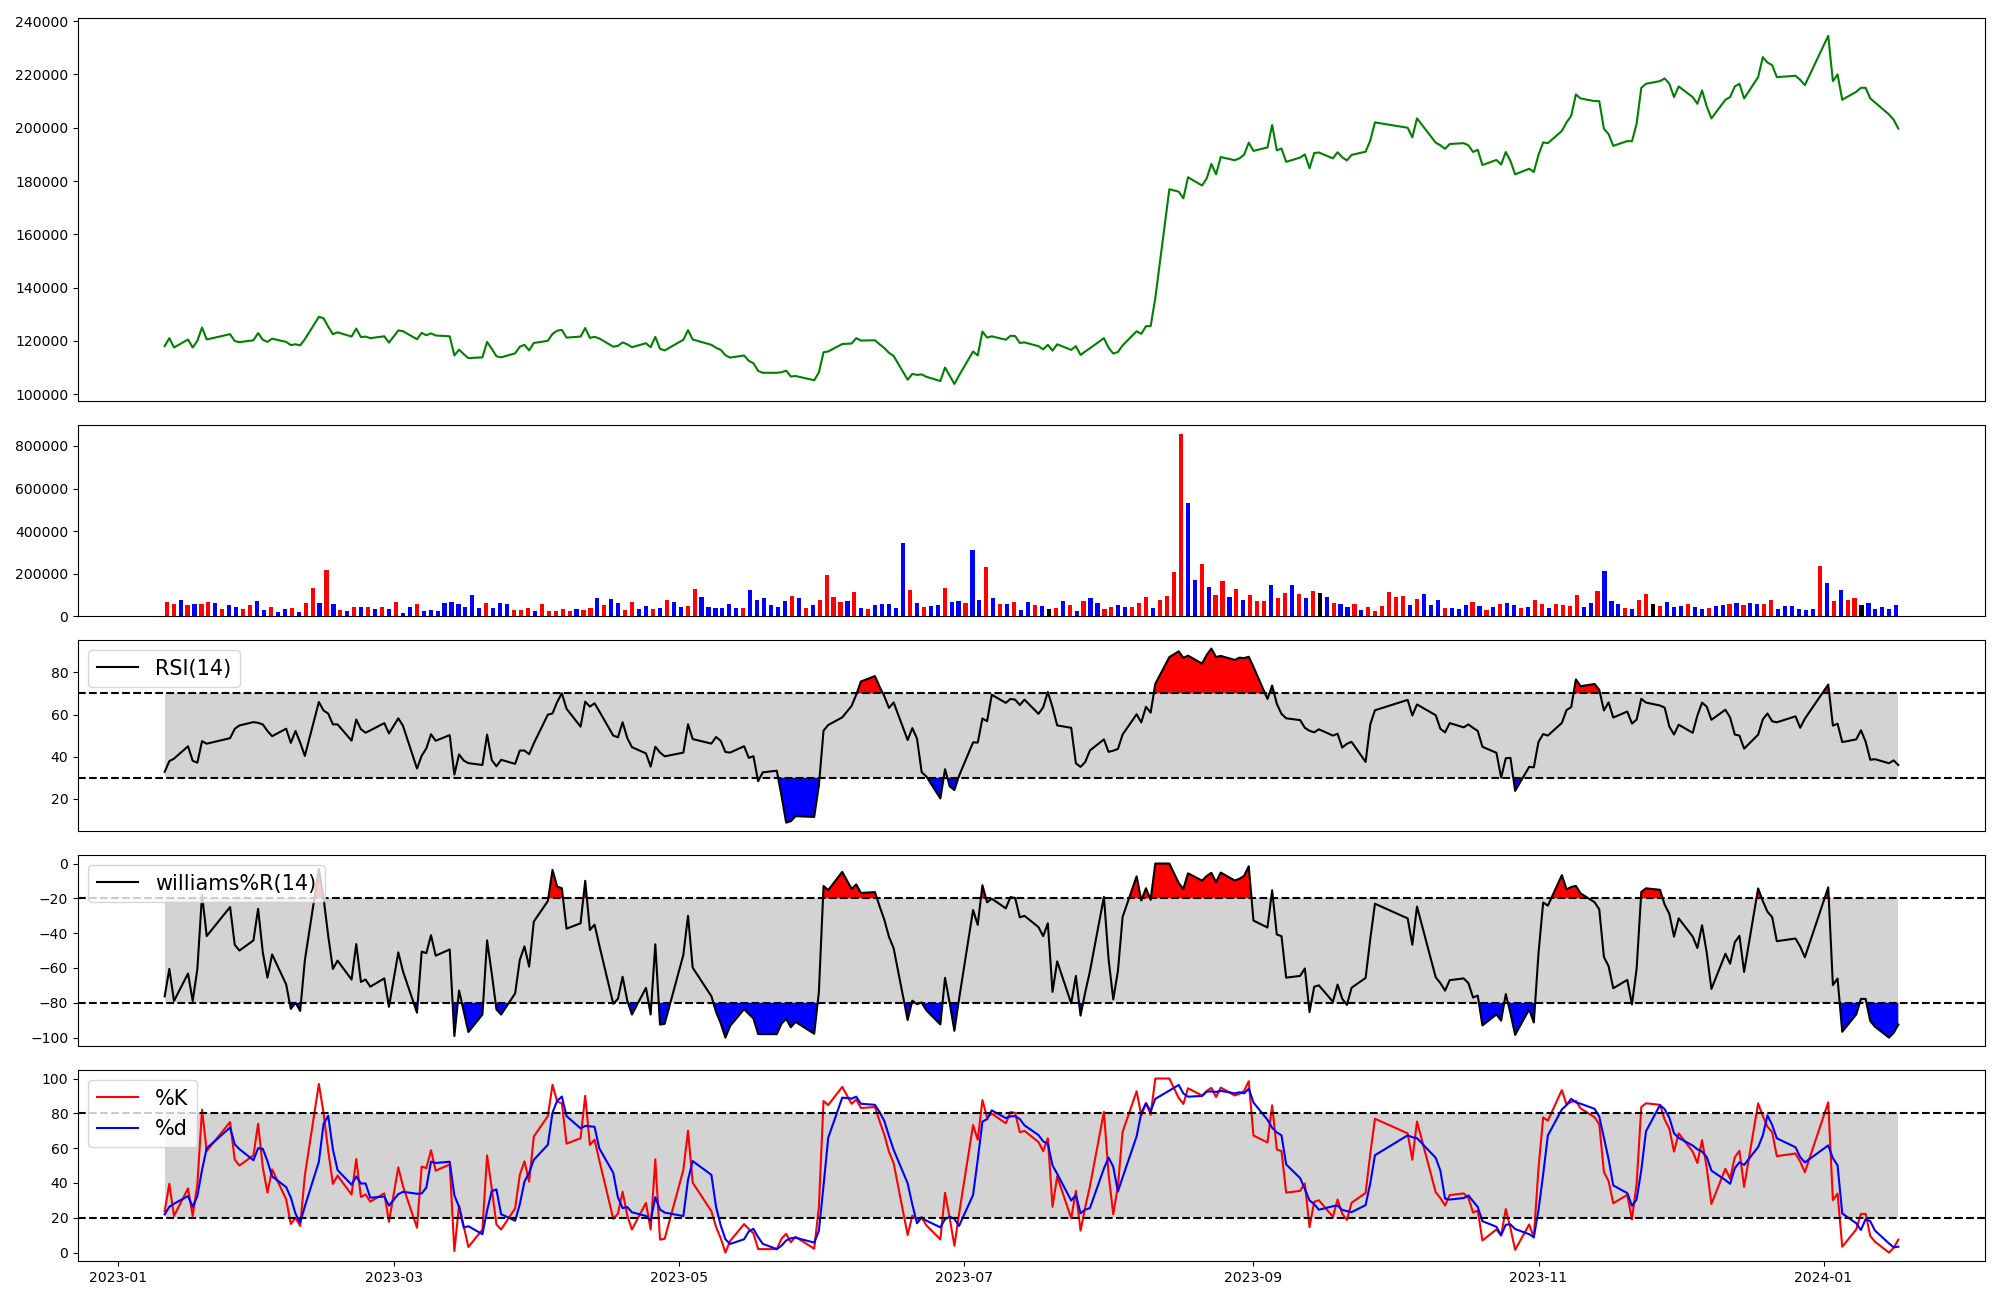The height and width of the screenshot is (1300, 2000).
Task: Click the 2023-05 x-axis tick label
Action: tap(679, 1277)
